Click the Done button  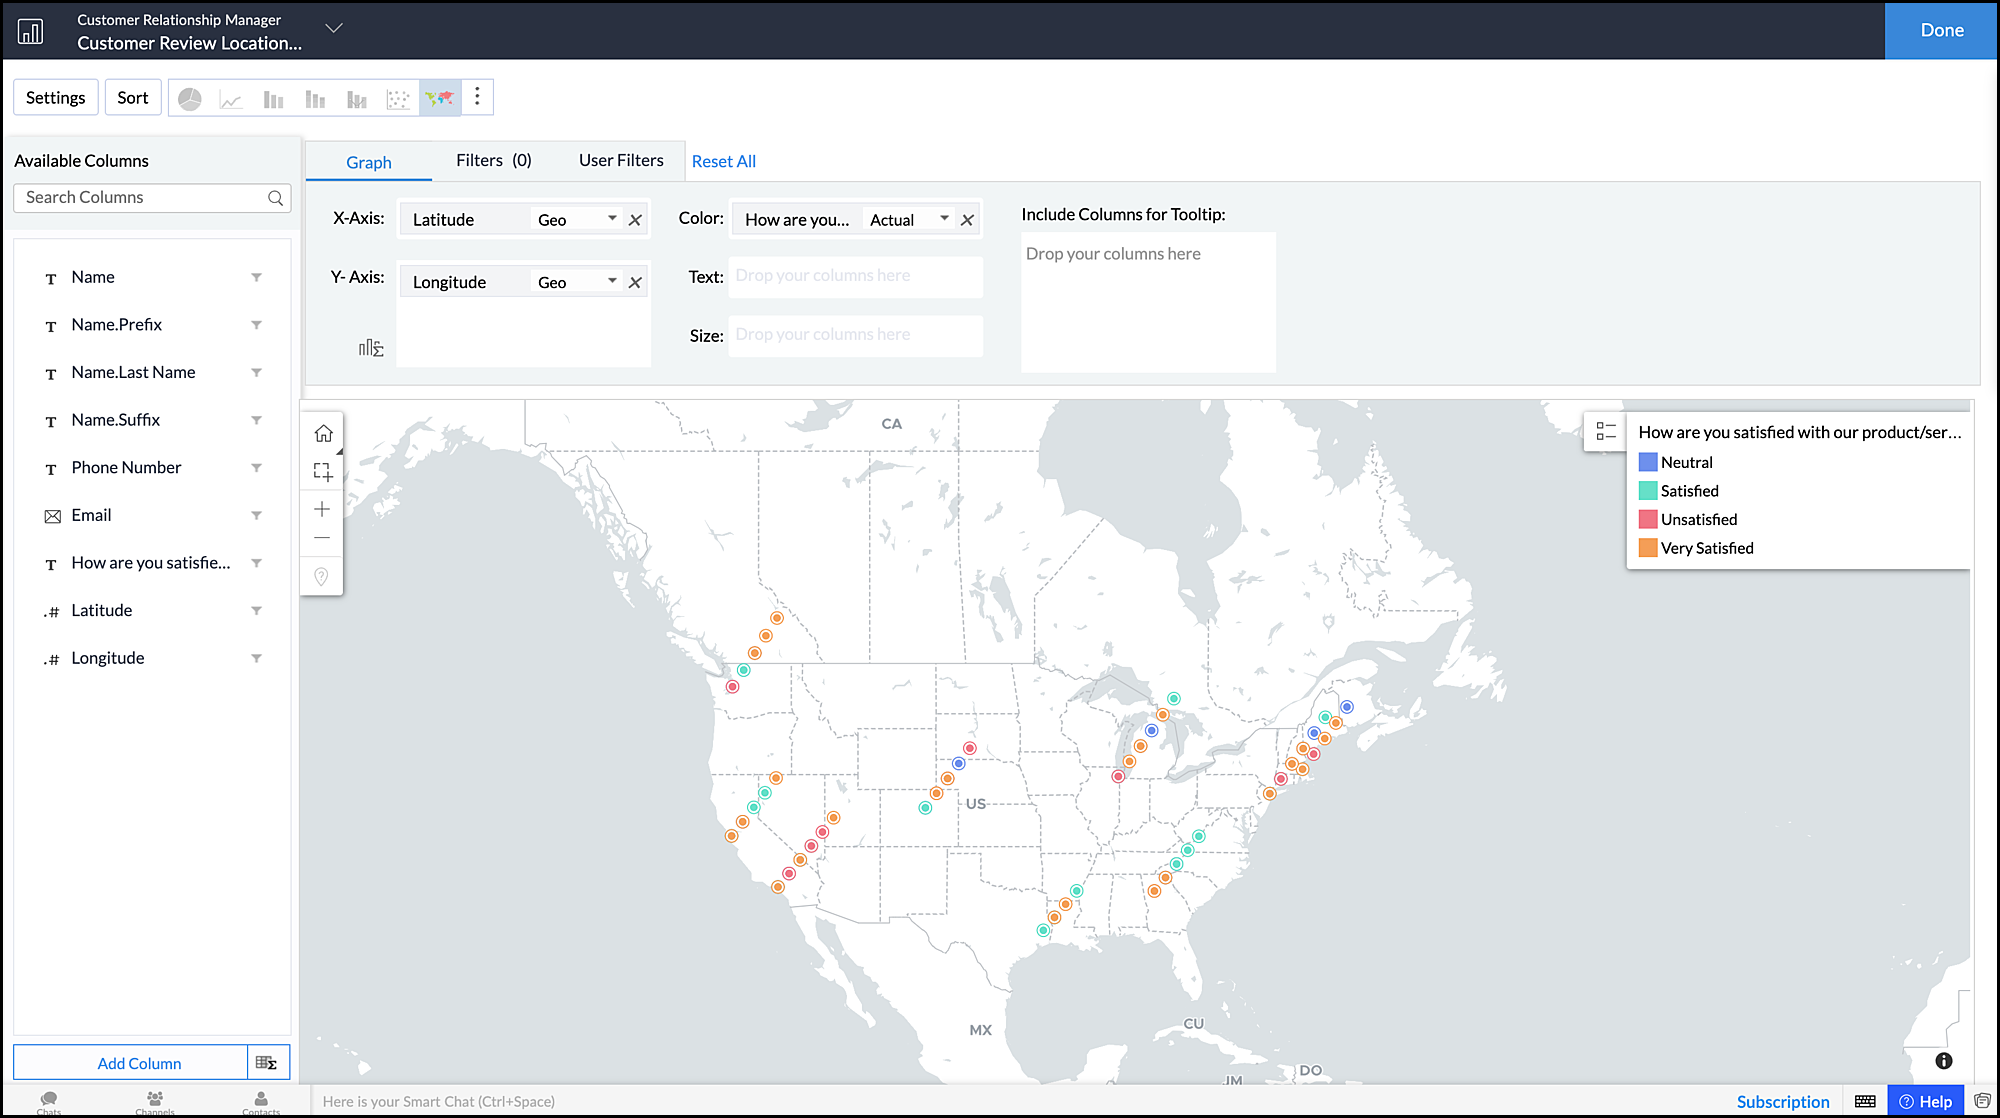pyautogui.click(x=1941, y=30)
